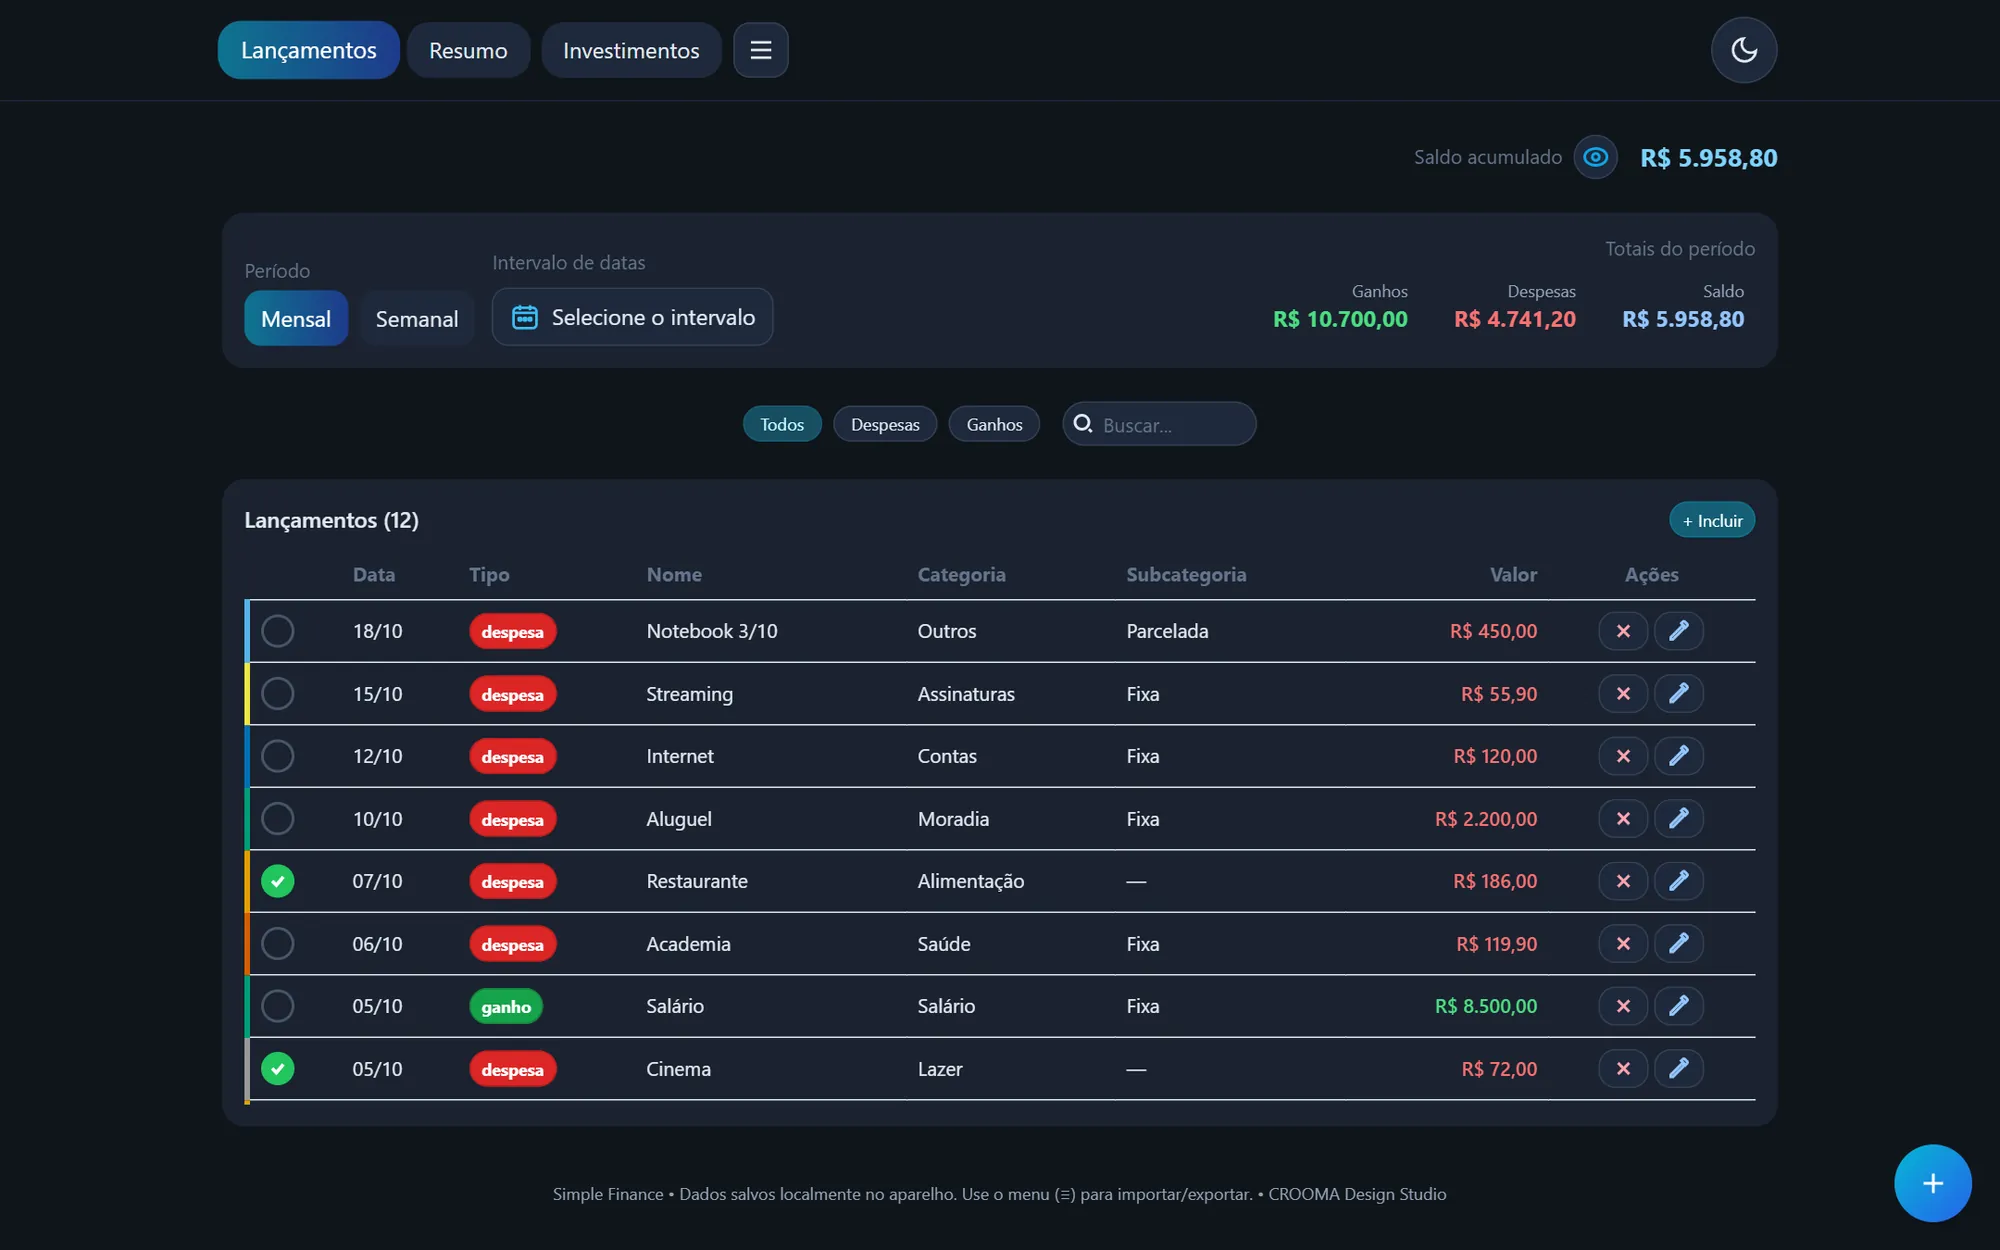Edit the Internet entry
Screen dimensions: 2000x1250
(x=1679, y=756)
